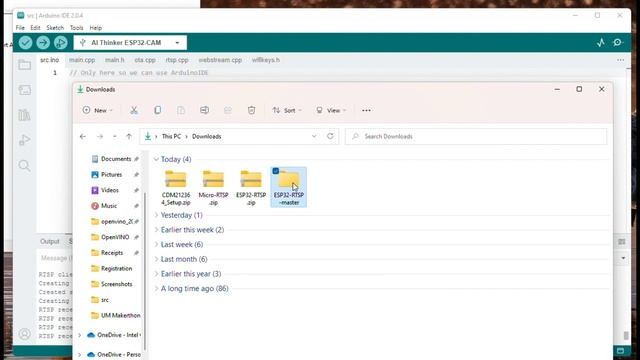Image resolution: width=640 pixels, height=360 pixels.
Task: Expand the Last month (6) group
Action: 156,259
